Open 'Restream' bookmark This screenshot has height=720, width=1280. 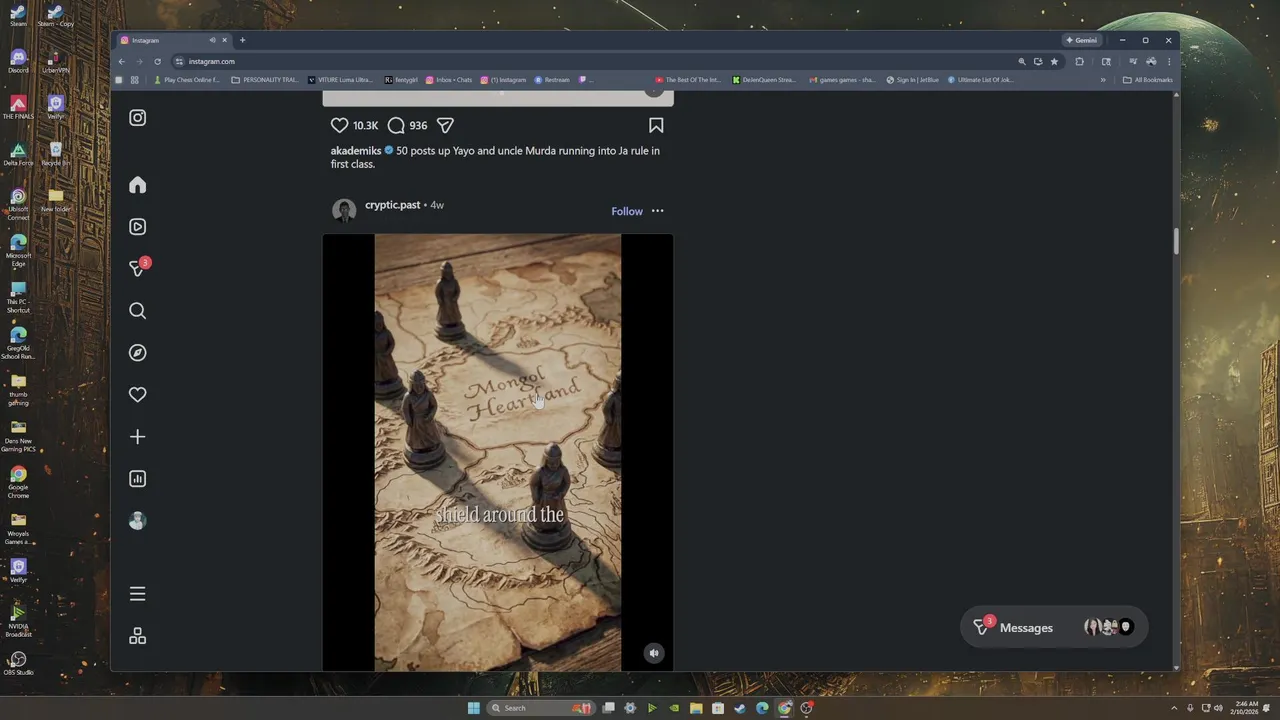(552, 80)
